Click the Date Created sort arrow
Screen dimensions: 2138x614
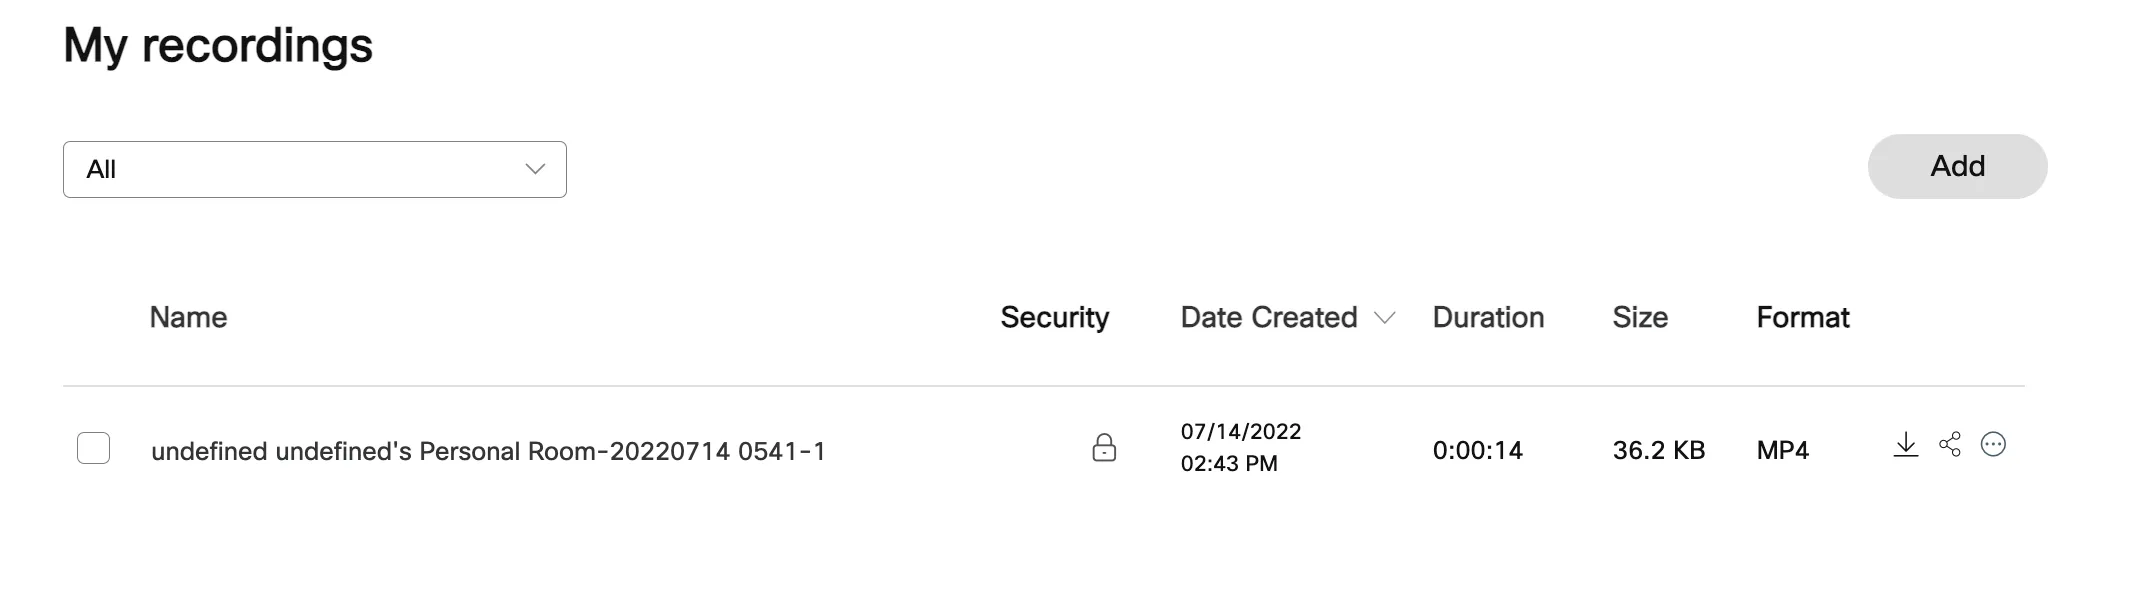1384,318
